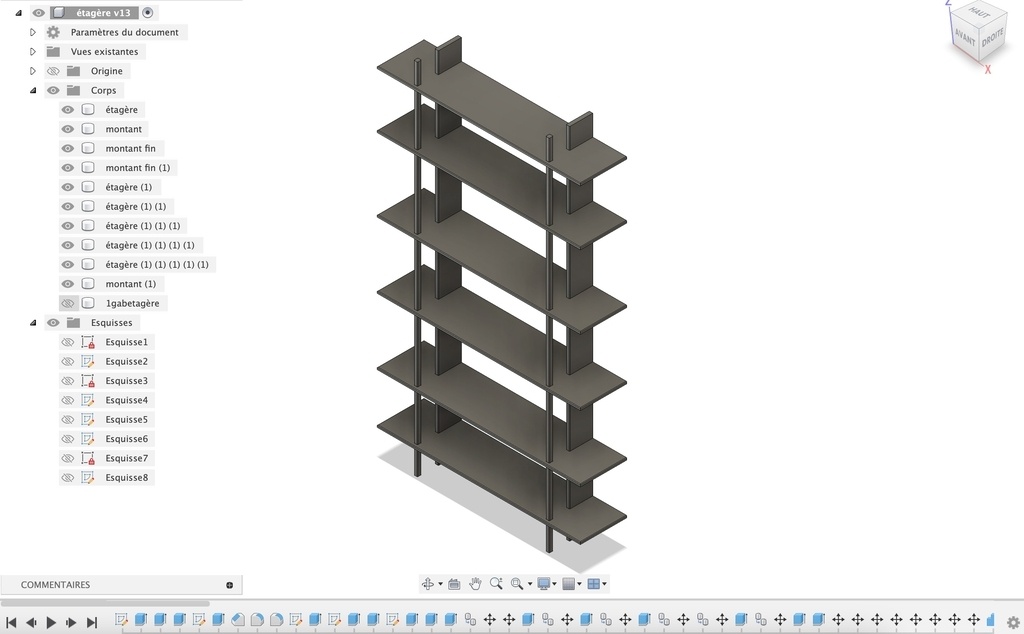Step back one timeline feature

point(31,623)
